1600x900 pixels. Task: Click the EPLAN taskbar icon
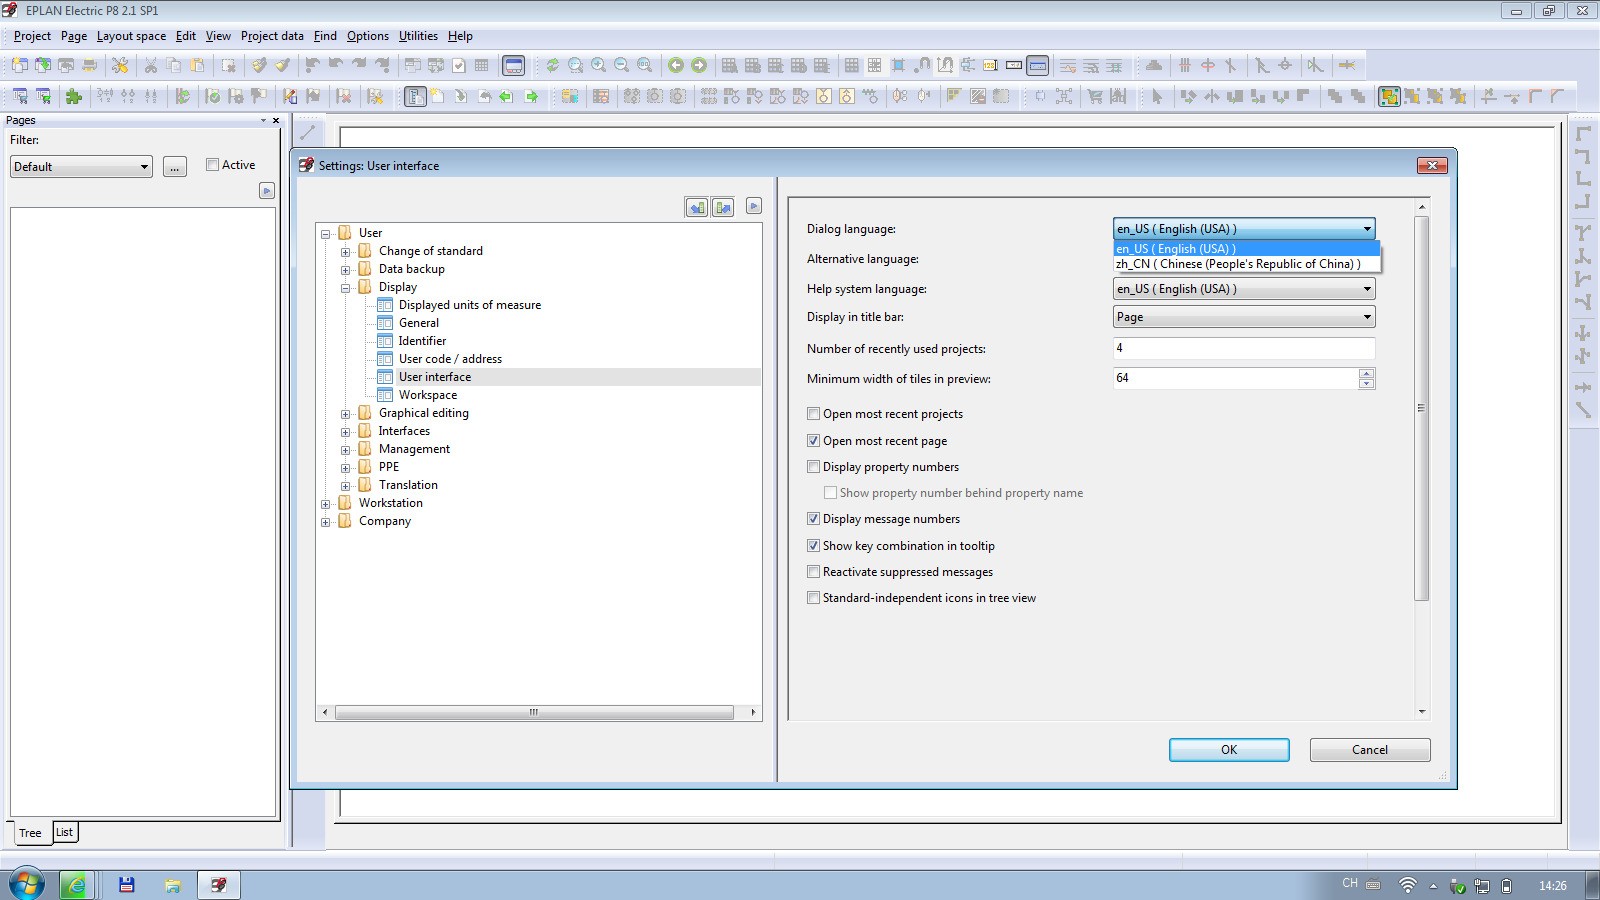click(x=218, y=885)
